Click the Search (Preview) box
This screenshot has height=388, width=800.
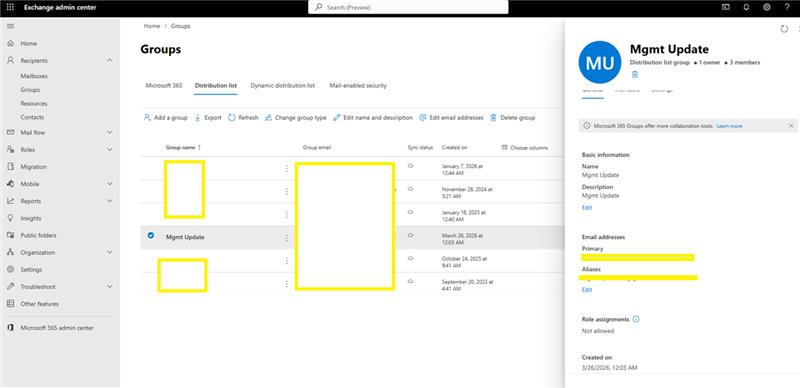click(x=408, y=7)
